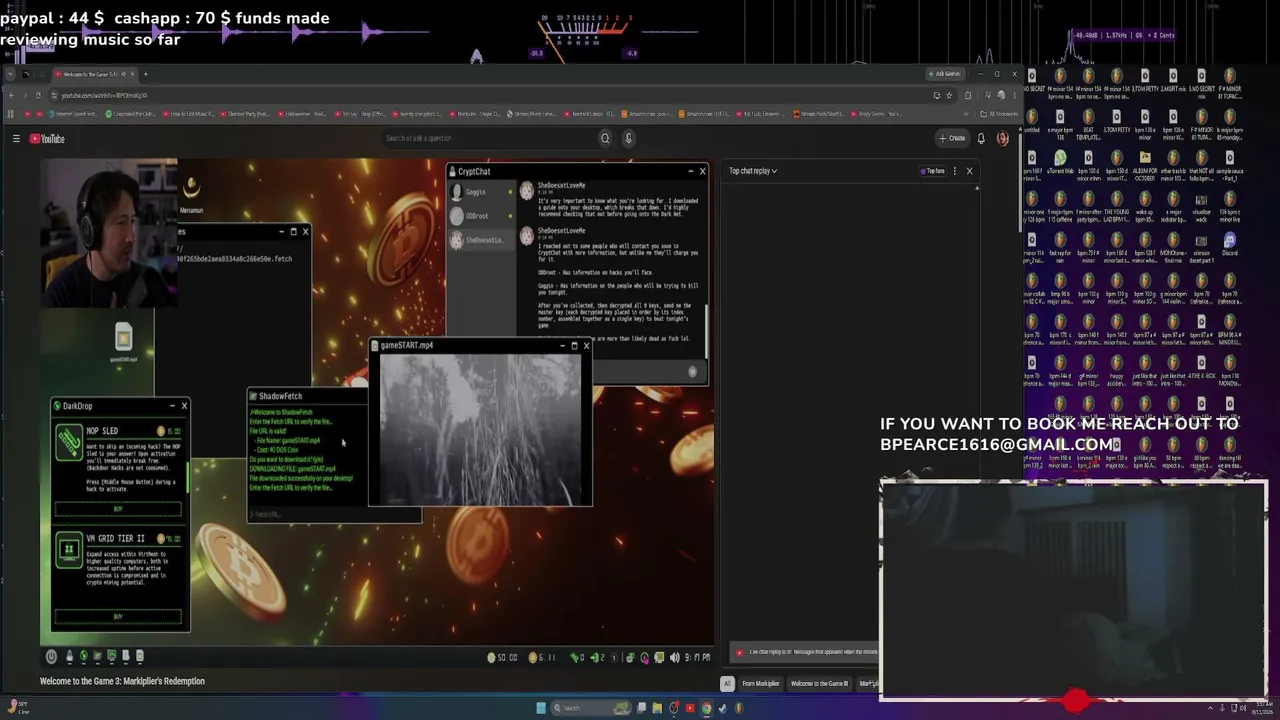Click the speaker icon on the game taskbar

(x=674, y=657)
